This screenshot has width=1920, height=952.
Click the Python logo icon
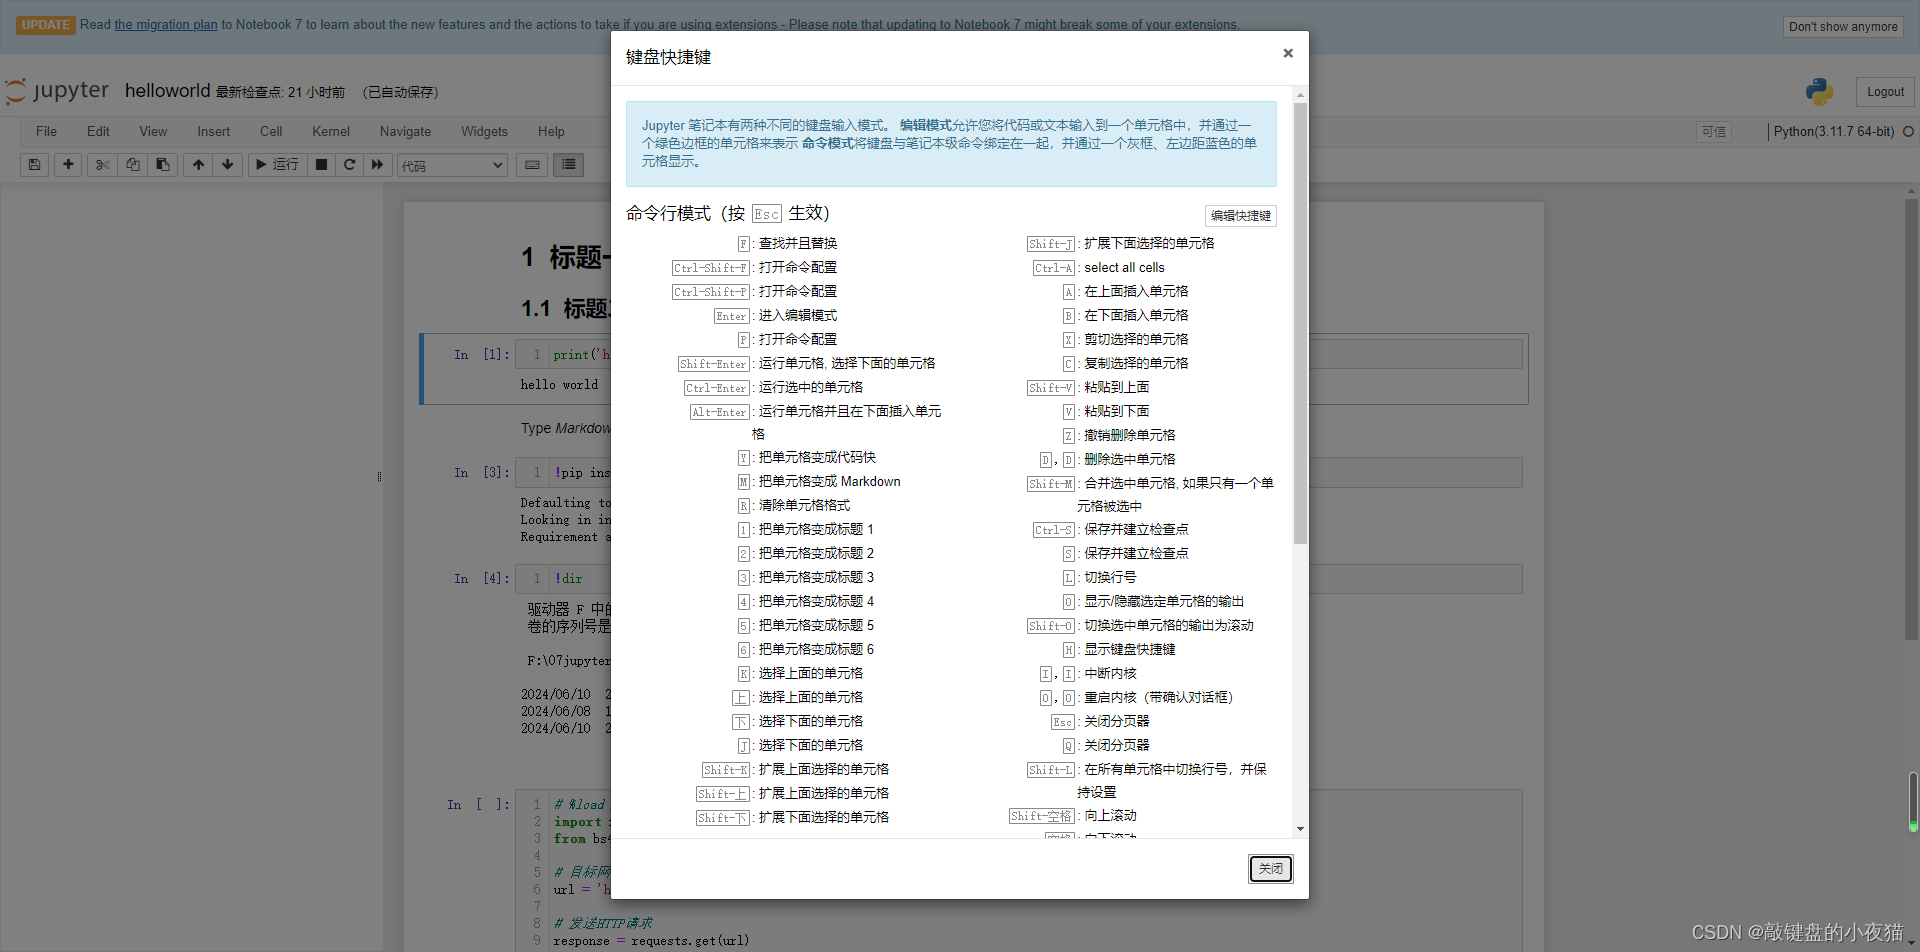pos(1819,92)
